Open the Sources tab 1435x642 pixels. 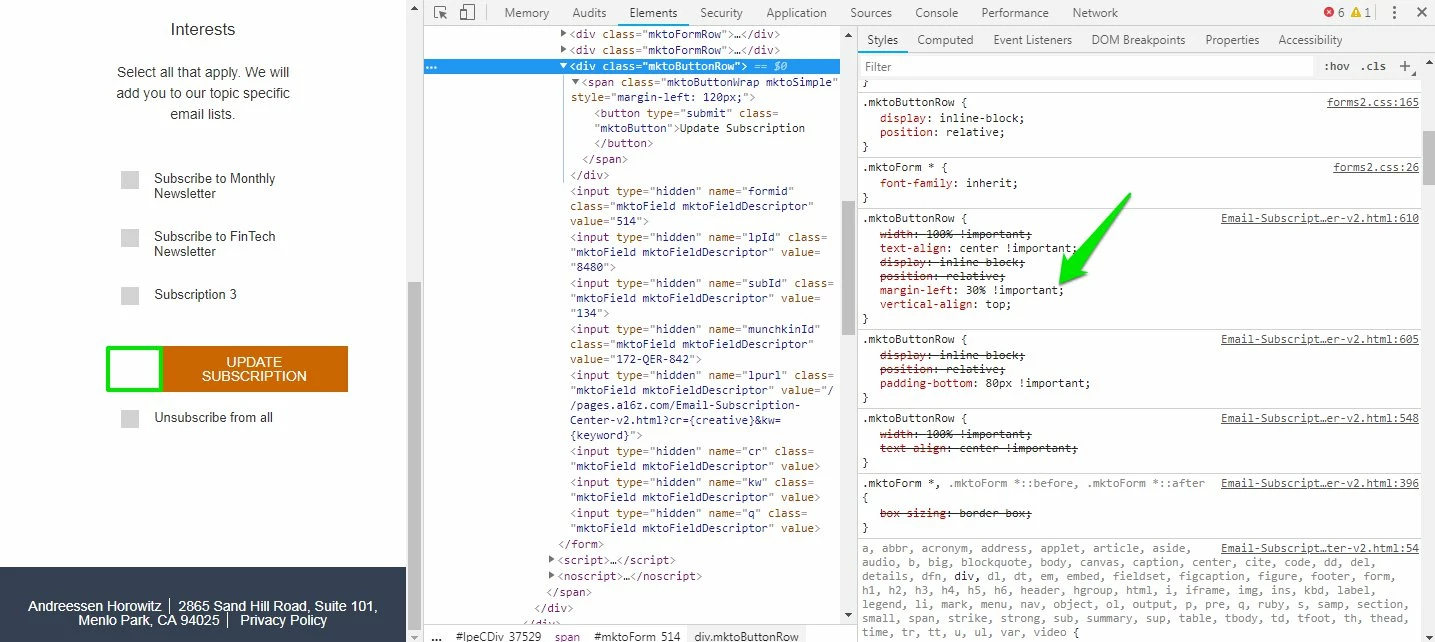[870, 13]
